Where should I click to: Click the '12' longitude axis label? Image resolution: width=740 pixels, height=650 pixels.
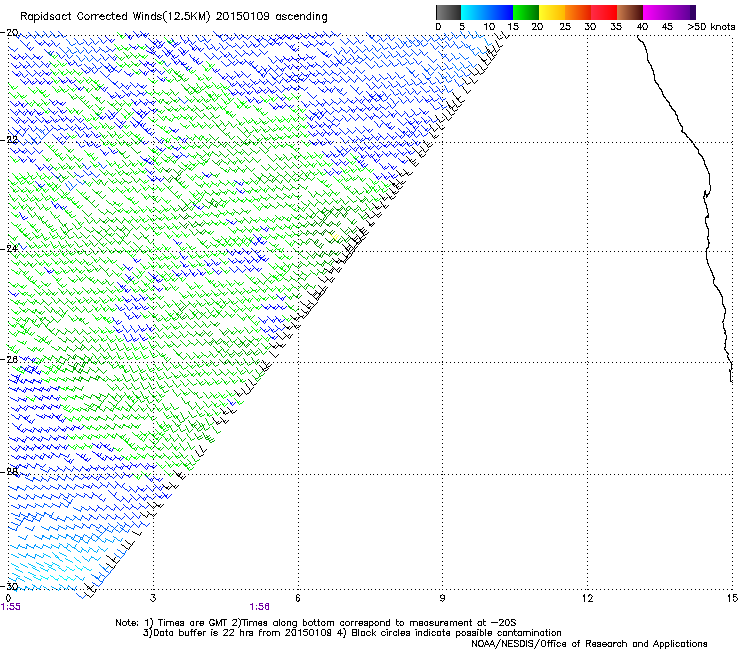588,598
